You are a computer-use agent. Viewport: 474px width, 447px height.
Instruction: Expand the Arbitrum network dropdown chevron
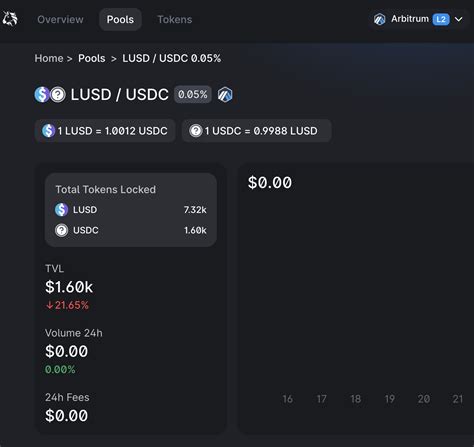(459, 19)
